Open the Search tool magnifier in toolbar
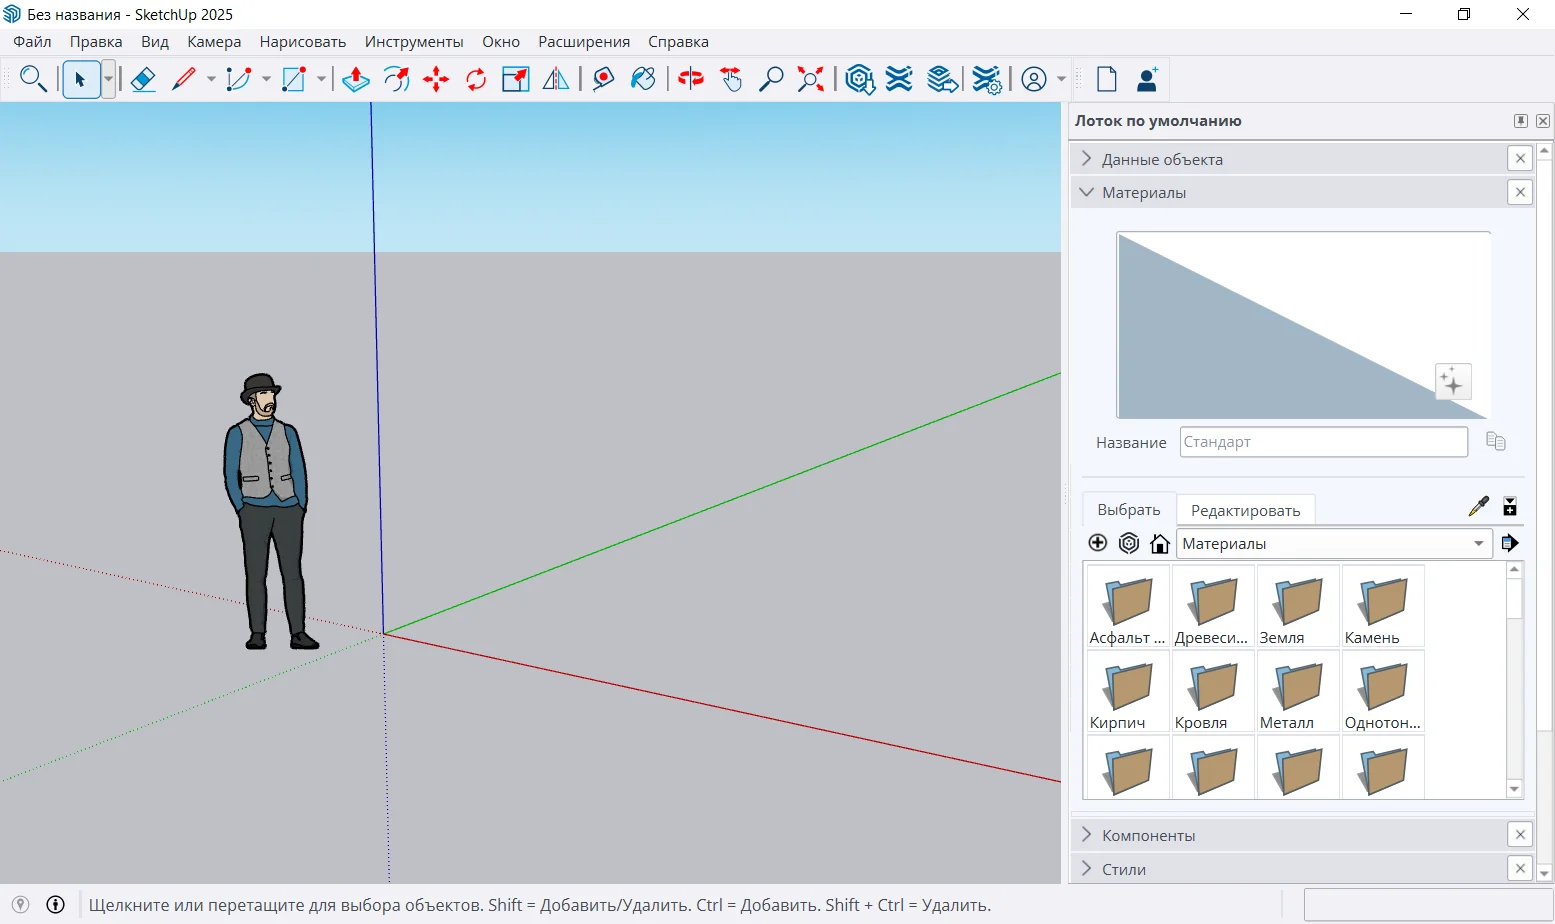The width and height of the screenshot is (1555, 924). tap(33, 79)
